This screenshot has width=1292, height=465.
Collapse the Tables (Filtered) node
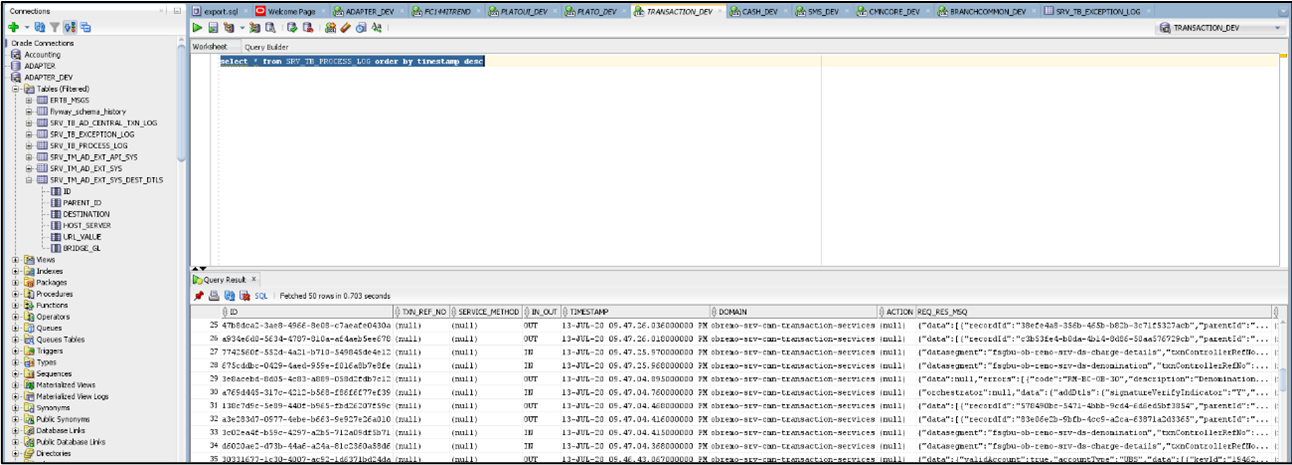(16, 89)
